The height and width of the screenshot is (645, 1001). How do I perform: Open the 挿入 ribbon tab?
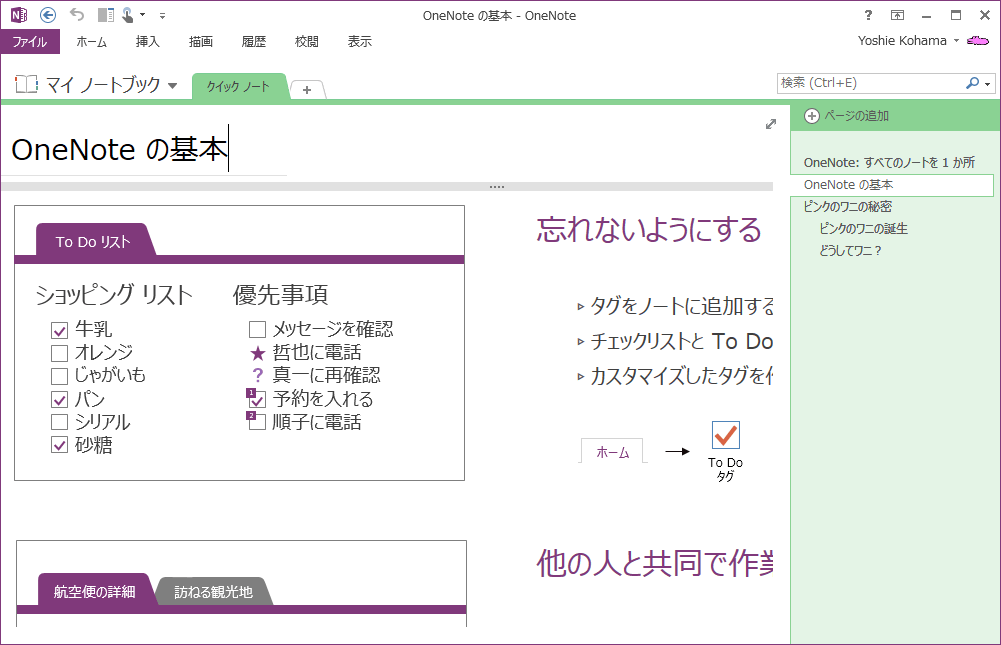click(147, 42)
